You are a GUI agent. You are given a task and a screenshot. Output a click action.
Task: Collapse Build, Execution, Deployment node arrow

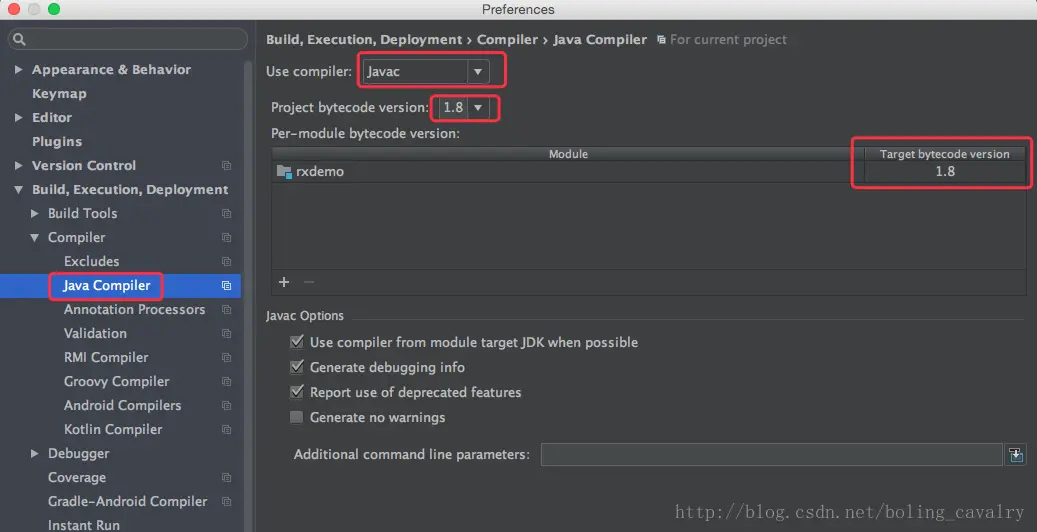(19, 189)
